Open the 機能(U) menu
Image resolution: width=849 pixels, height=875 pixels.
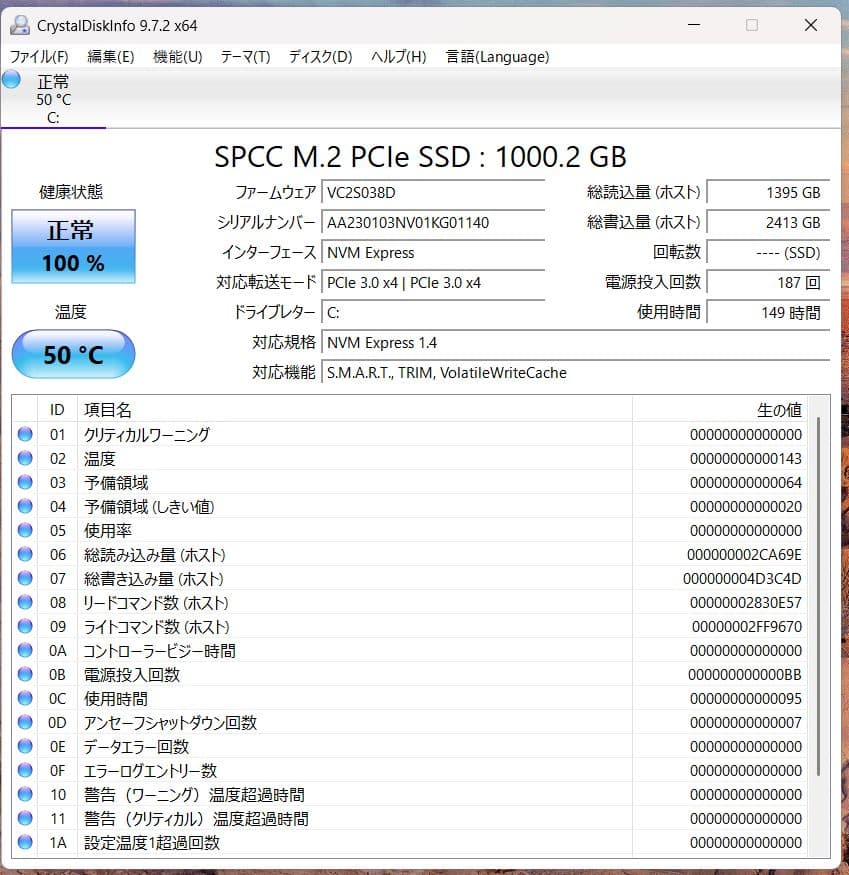178,57
